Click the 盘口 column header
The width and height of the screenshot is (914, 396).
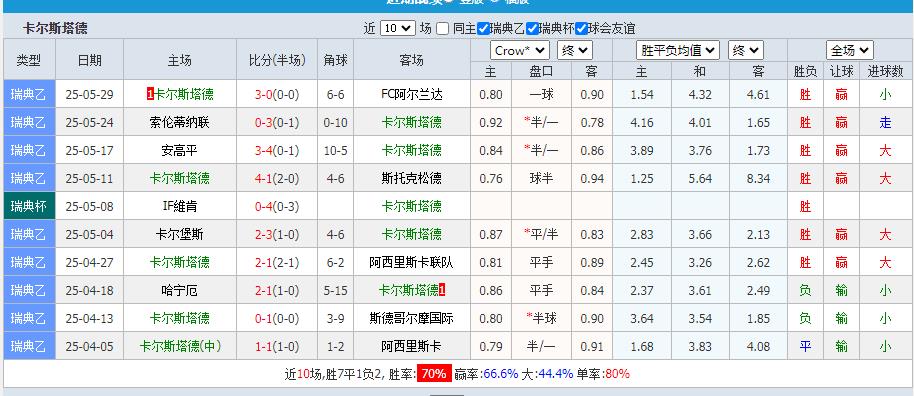[541, 71]
